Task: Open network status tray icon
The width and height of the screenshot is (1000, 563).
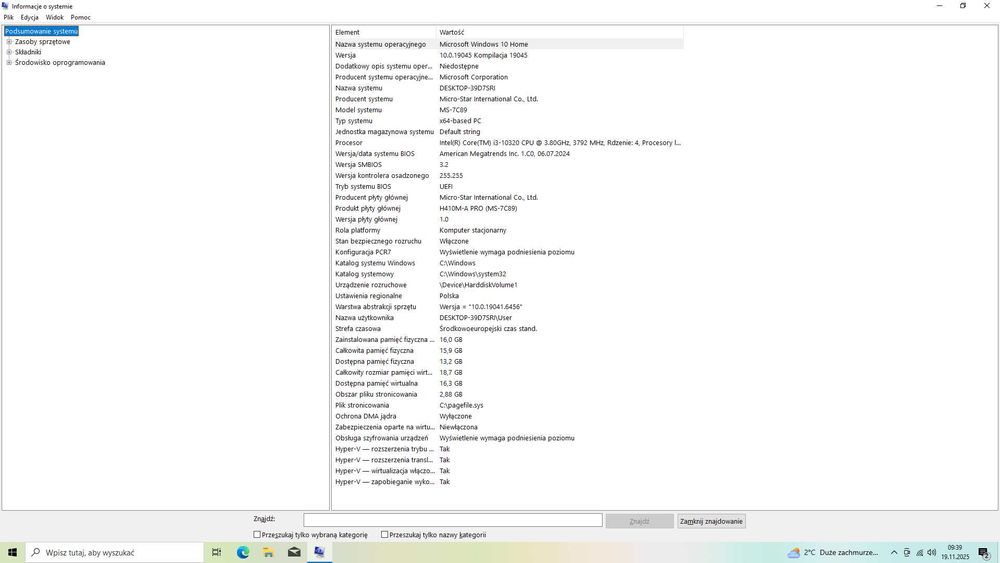Action: (920, 553)
